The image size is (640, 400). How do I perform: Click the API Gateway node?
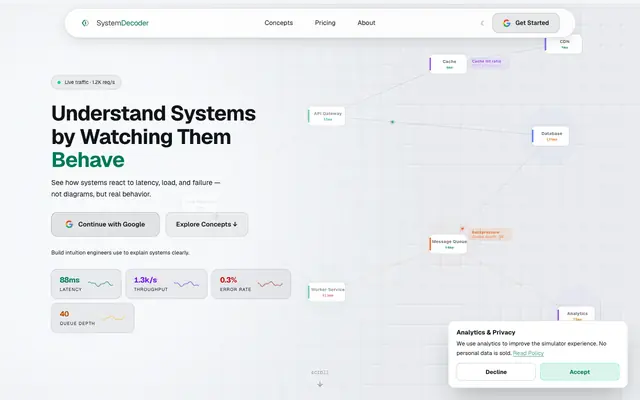click(x=327, y=116)
